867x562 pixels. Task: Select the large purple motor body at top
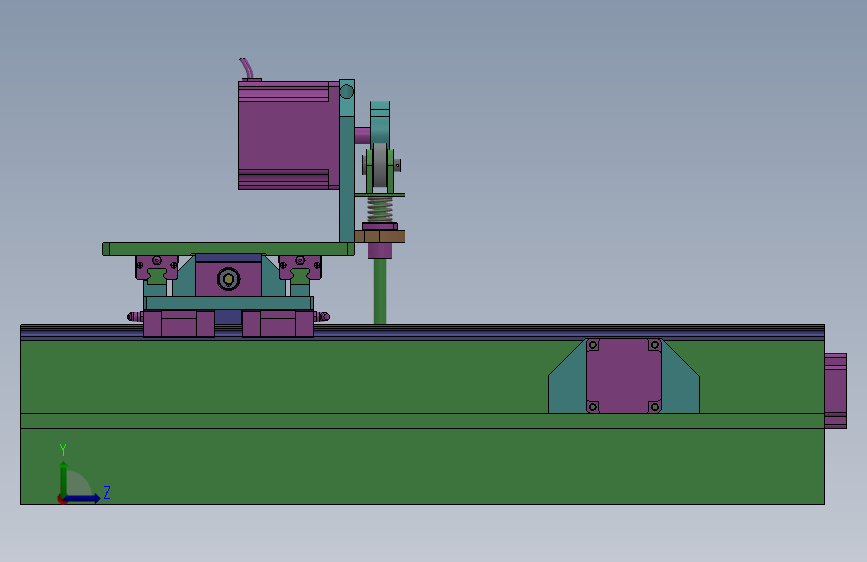[289, 136]
